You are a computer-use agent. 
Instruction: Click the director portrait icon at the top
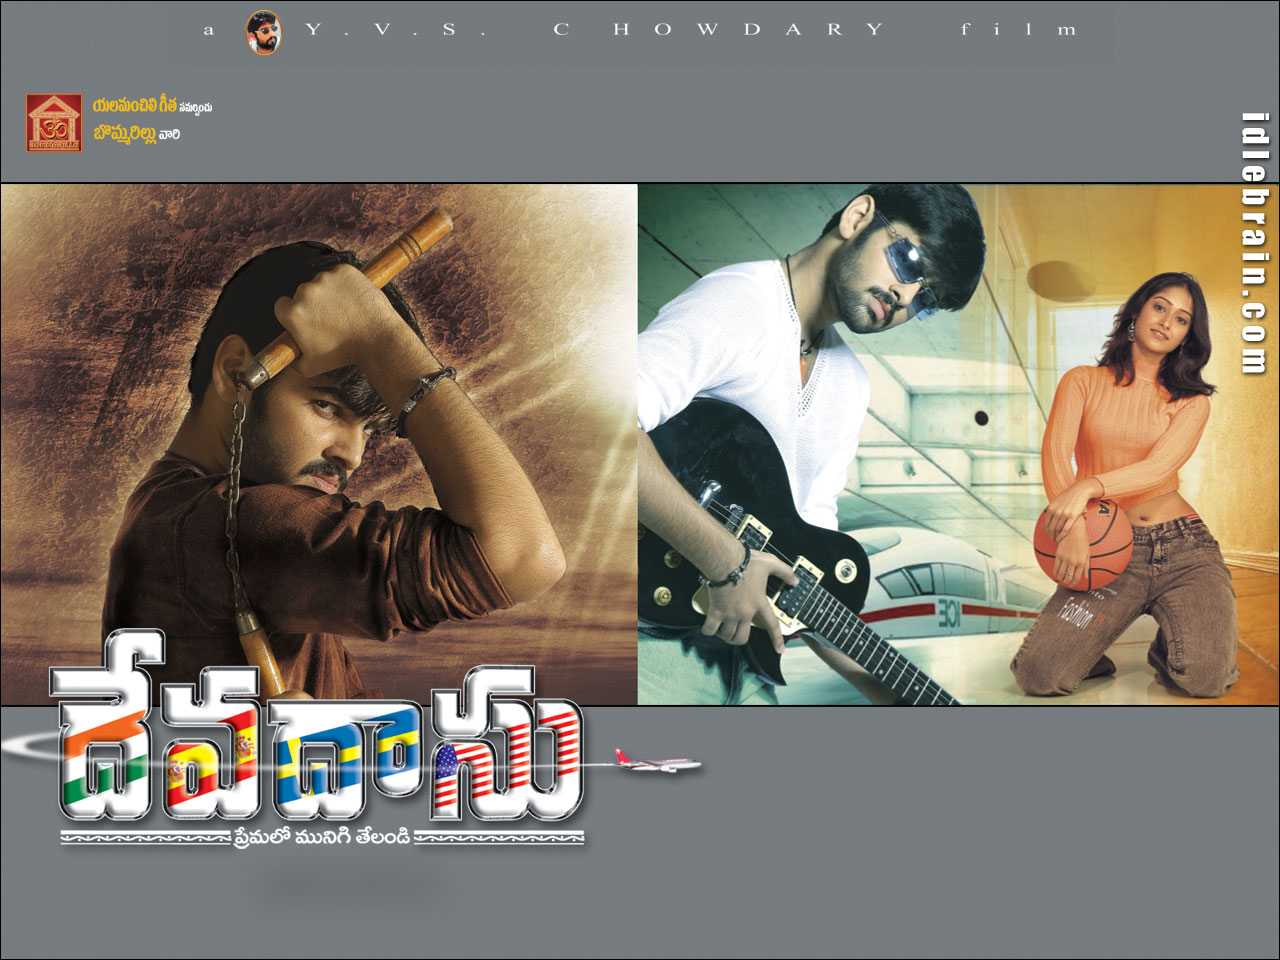(x=264, y=31)
